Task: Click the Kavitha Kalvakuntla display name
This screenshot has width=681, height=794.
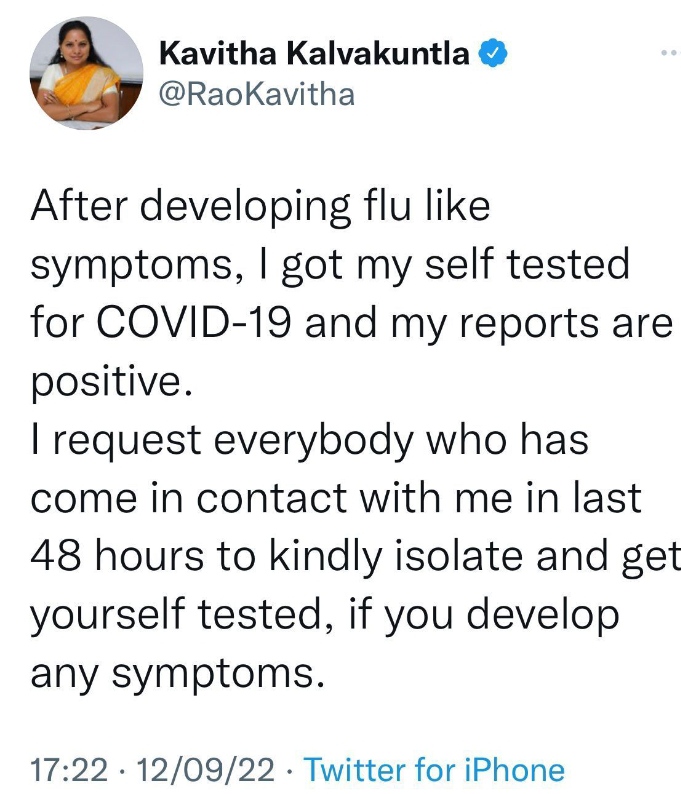Action: point(314,53)
